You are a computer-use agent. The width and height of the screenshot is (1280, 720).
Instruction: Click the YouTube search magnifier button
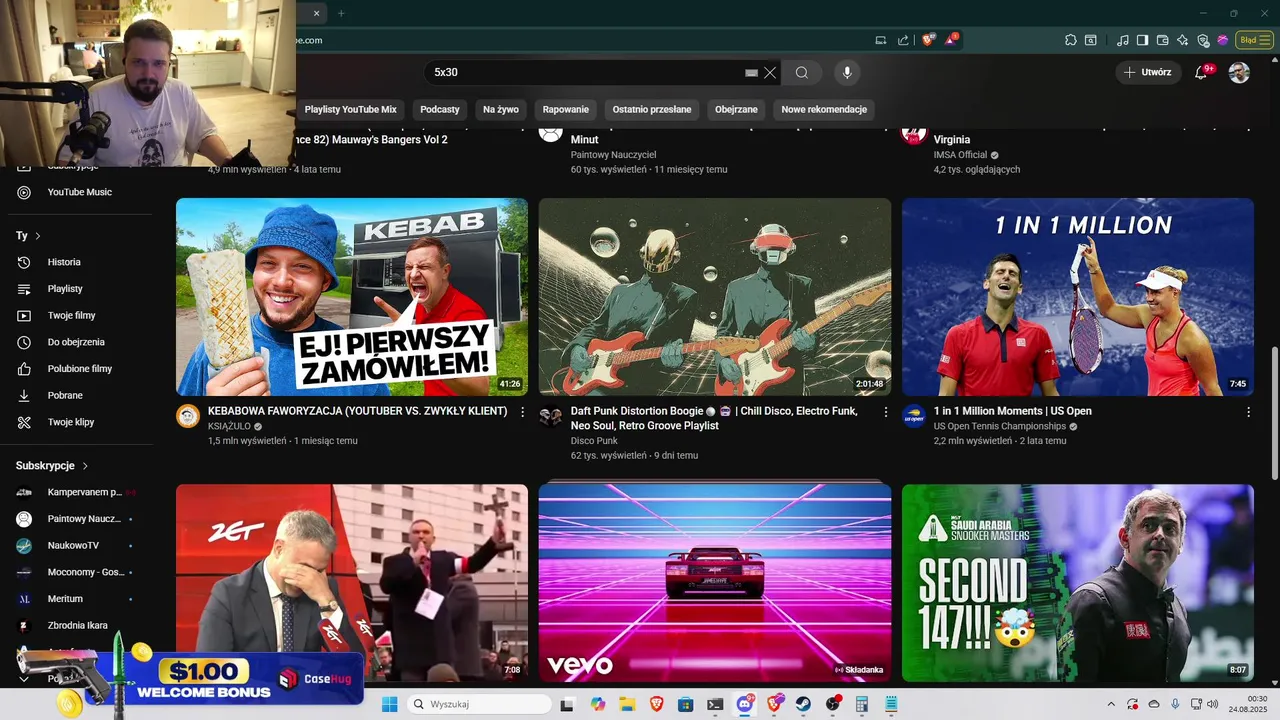802,72
